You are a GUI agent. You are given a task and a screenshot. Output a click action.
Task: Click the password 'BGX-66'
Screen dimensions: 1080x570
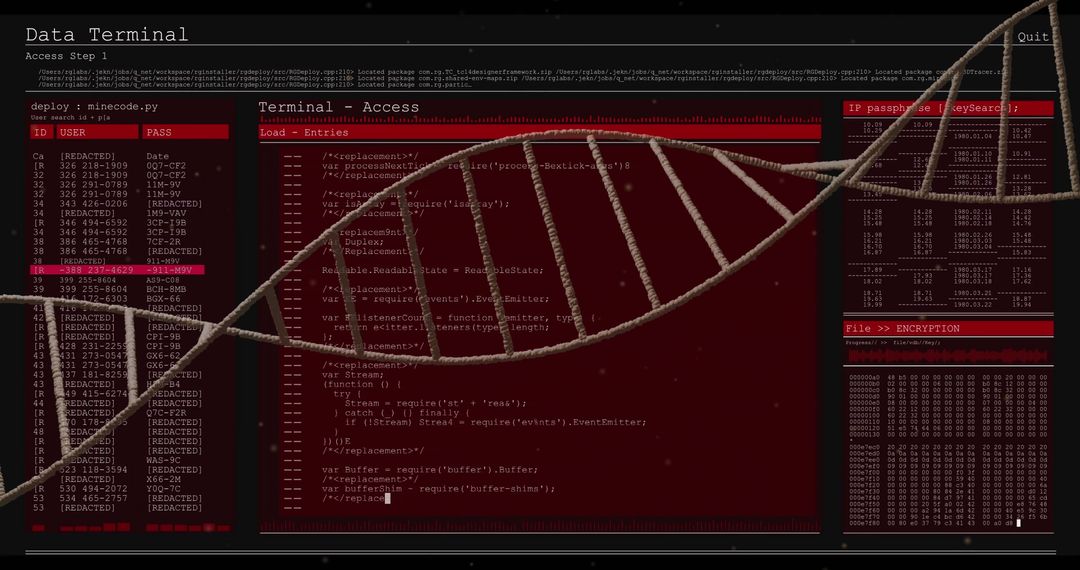(x=163, y=299)
